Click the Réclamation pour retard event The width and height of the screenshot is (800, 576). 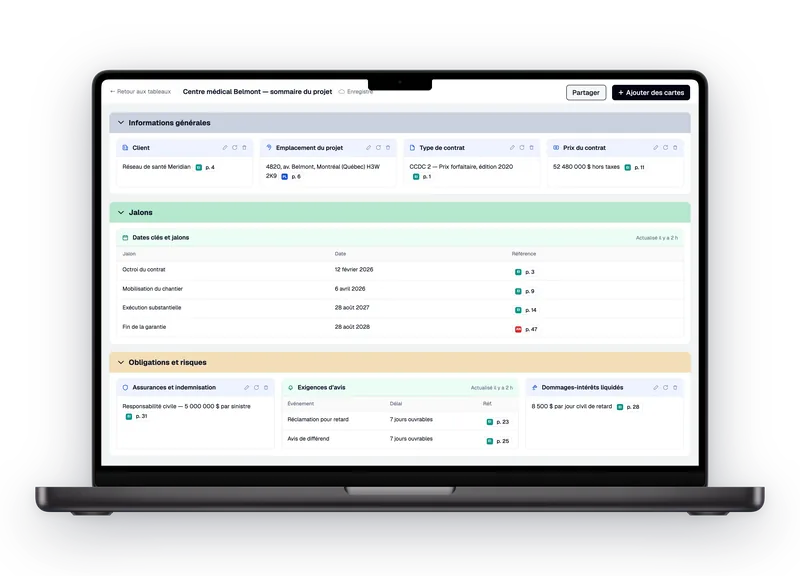point(318,419)
